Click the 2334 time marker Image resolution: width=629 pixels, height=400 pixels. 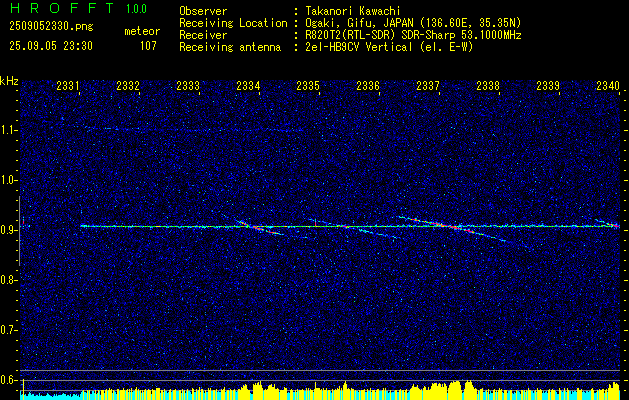pyautogui.click(x=248, y=86)
